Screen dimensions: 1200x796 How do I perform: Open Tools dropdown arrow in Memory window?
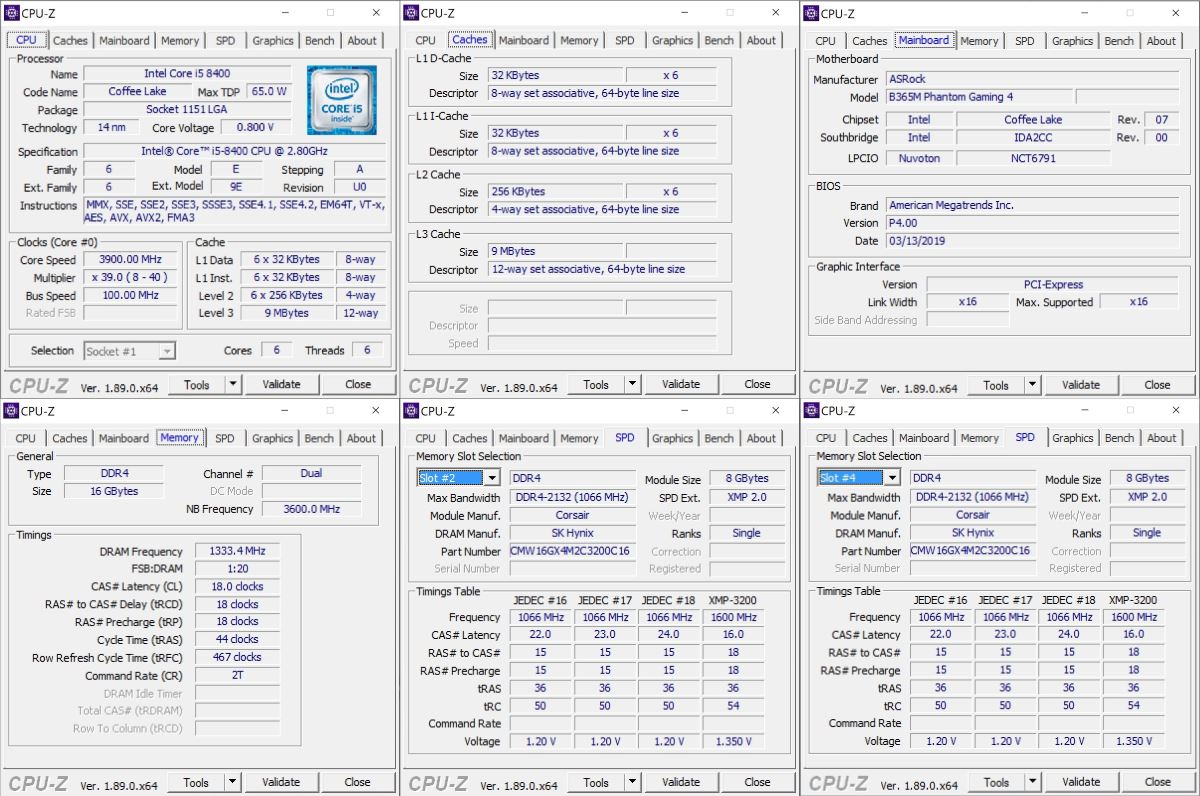point(233,782)
